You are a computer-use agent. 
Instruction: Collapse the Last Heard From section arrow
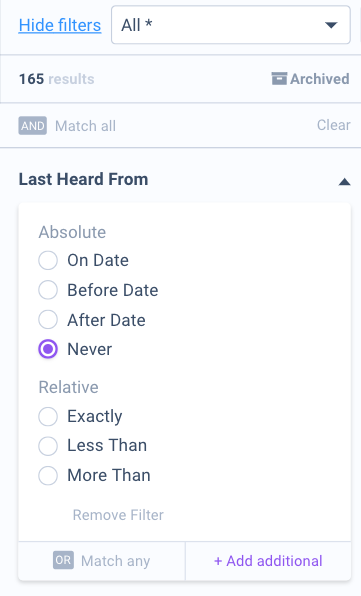click(x=344, y=182)
